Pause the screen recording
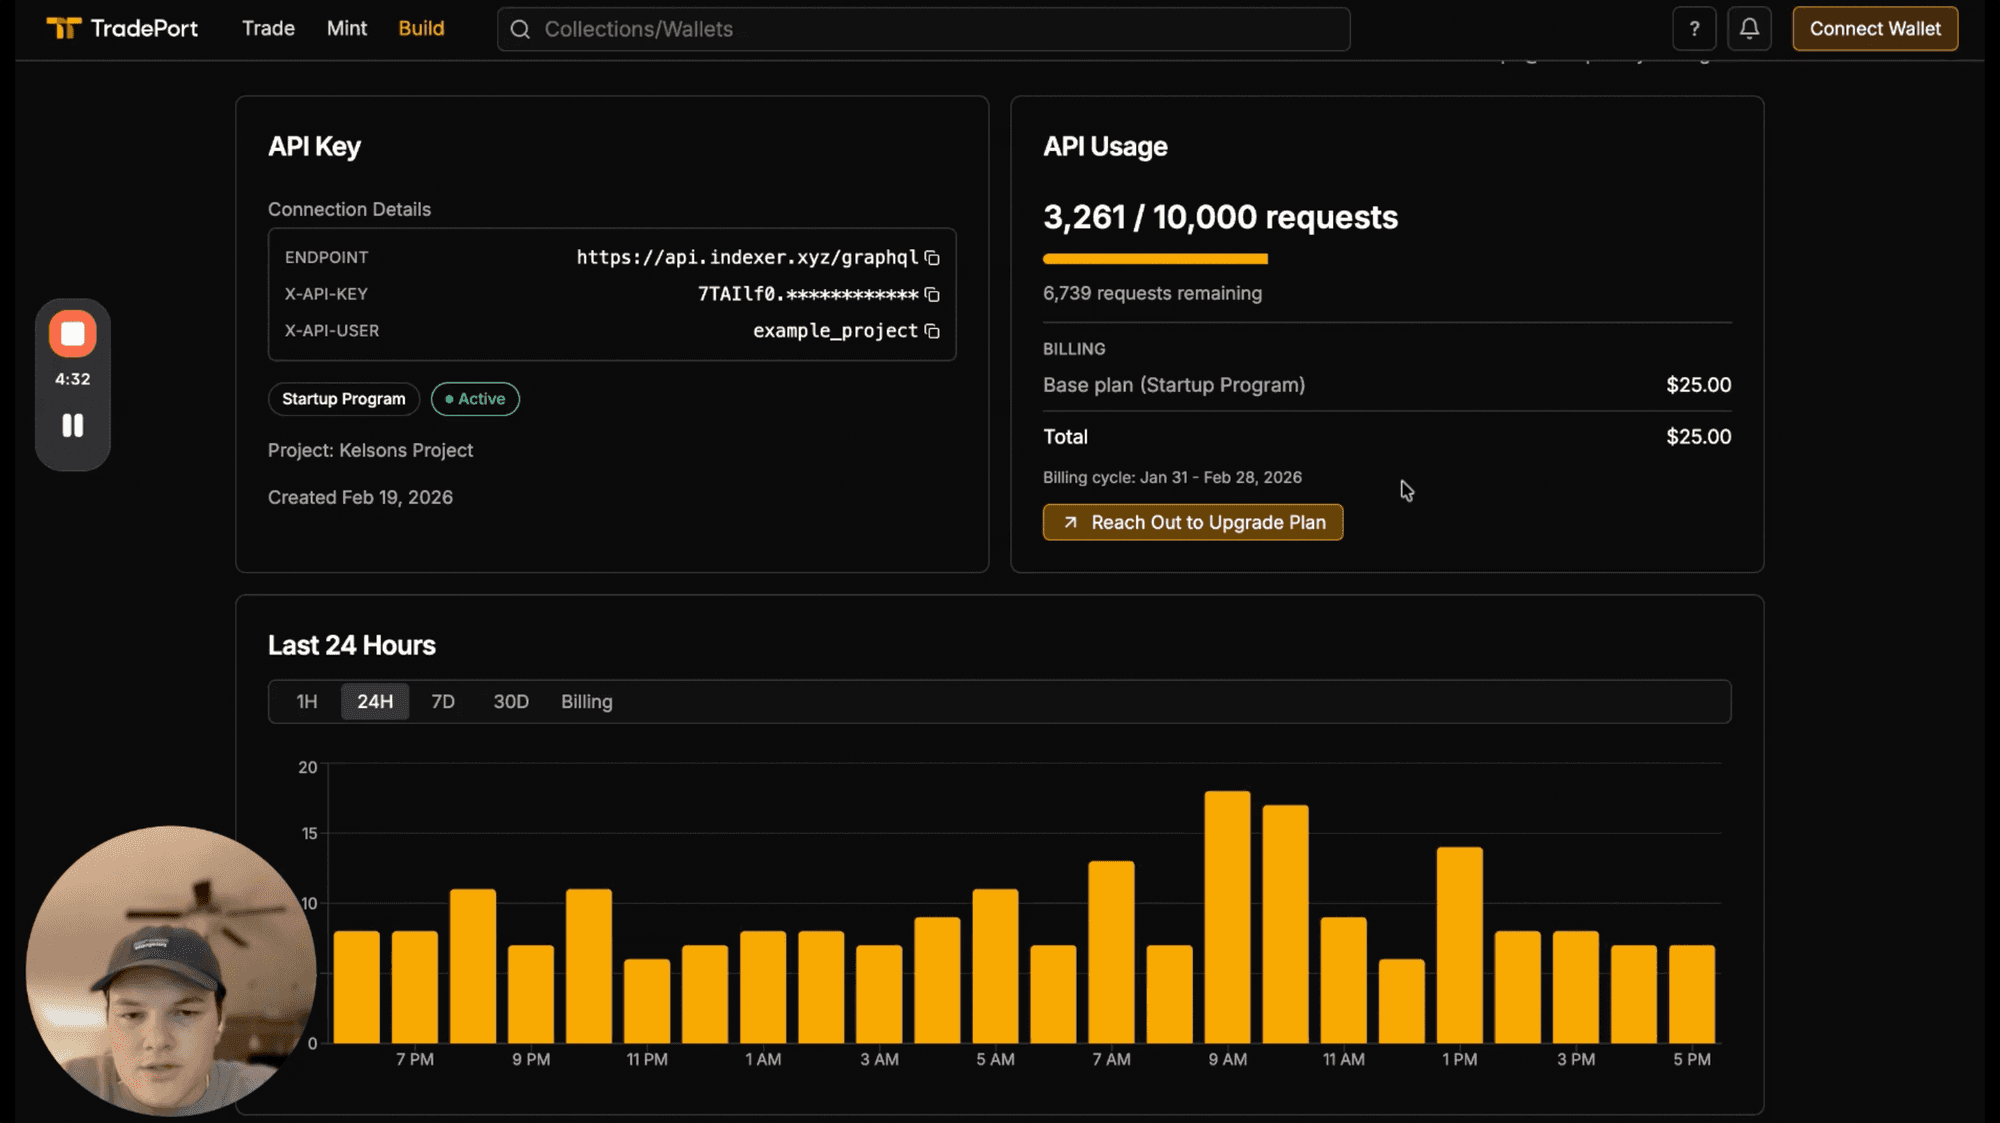 (72, 426)
